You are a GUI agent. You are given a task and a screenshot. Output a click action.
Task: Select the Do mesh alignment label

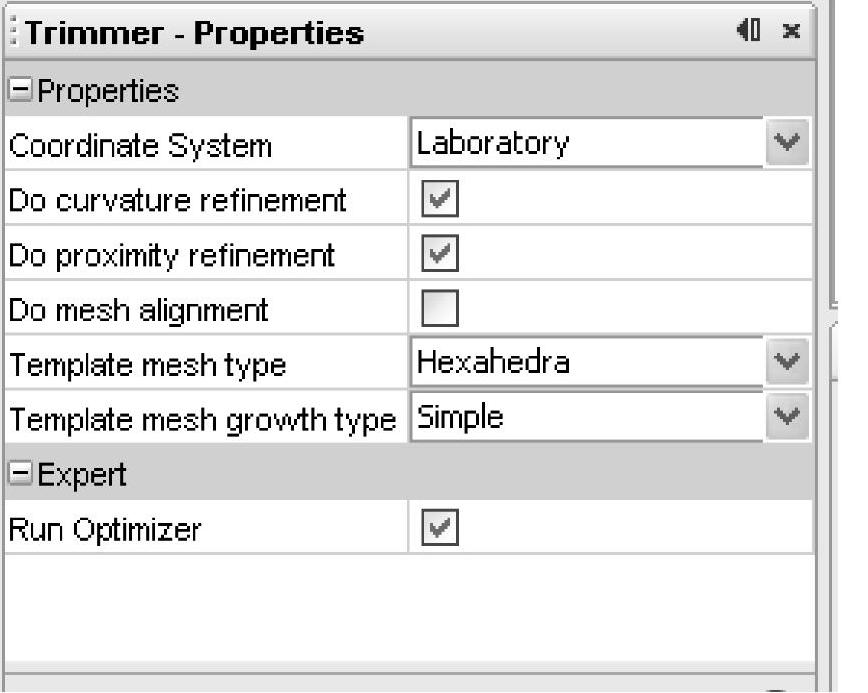[x=138, y=310]
